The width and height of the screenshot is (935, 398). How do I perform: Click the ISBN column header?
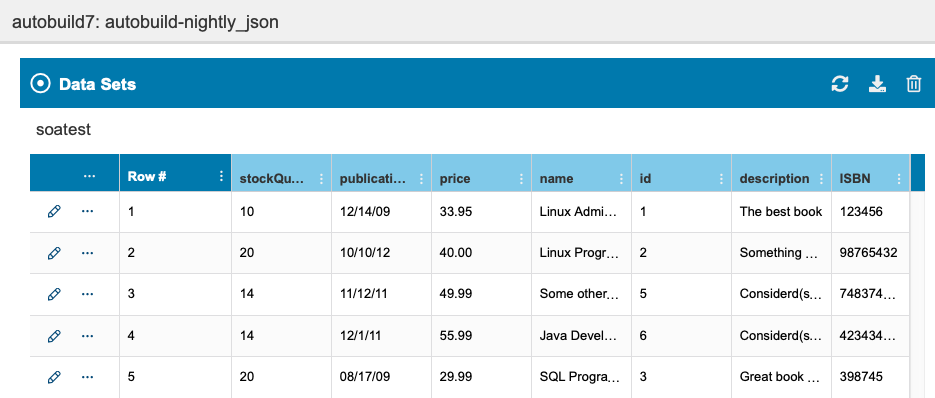click(854, 178)
